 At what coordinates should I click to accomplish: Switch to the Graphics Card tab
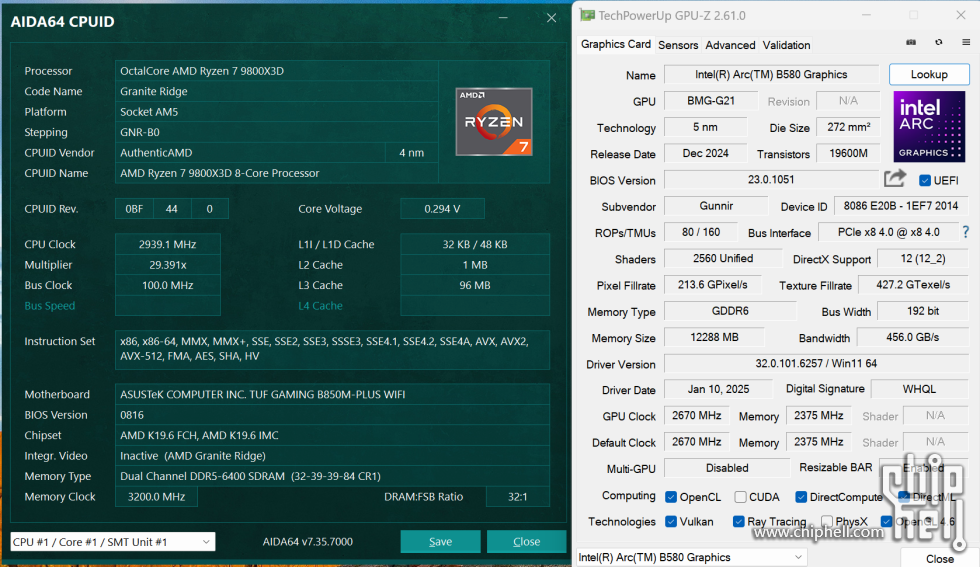pos(616,44)
